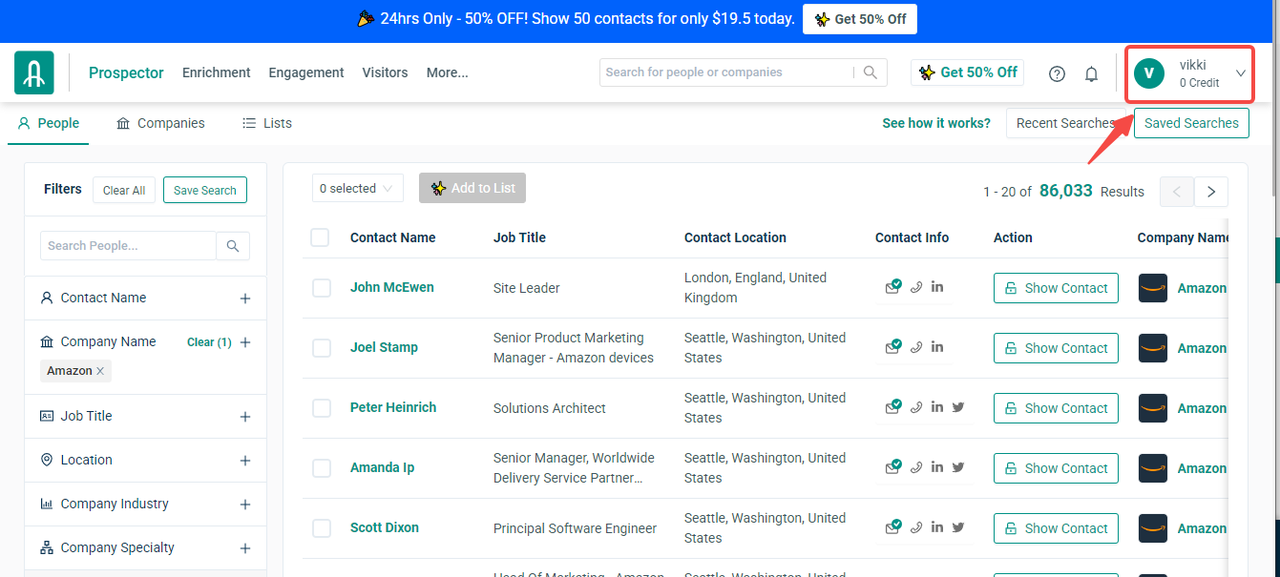This screenshot has width=1280, height=577.
Task: Click the LinkedIn icon for John McEwen
Action: tap(937, 287)
